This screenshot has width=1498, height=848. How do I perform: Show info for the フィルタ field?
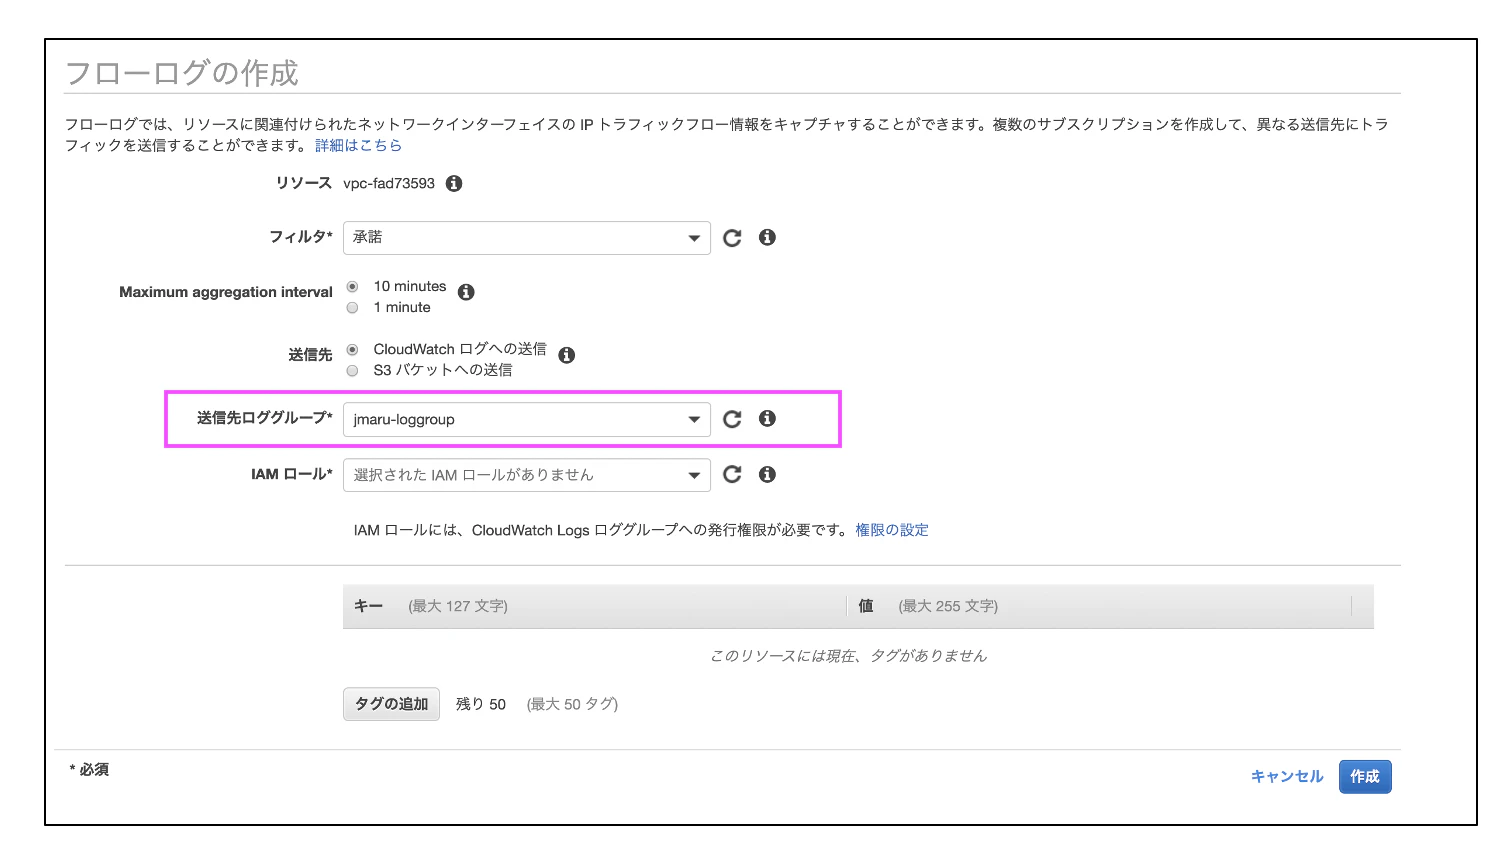[x=767, y=237]
